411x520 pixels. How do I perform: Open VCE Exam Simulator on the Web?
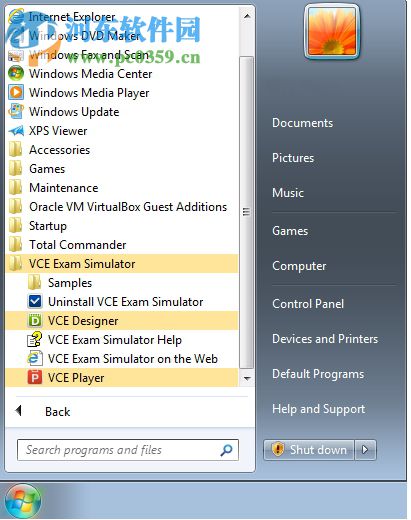coord(122,358)
